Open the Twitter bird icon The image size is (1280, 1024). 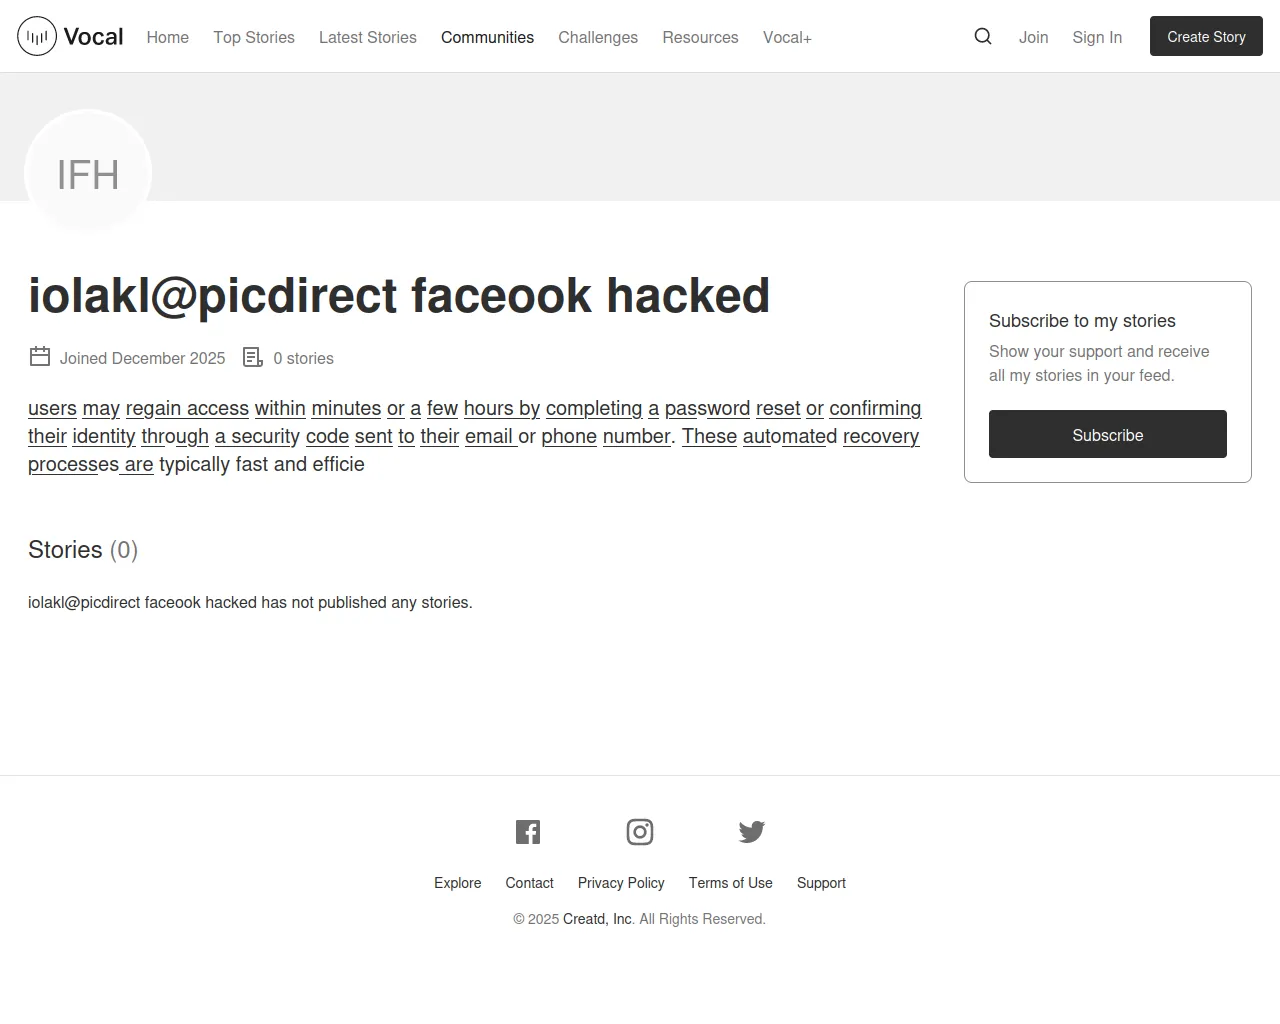tap(752, 832)
